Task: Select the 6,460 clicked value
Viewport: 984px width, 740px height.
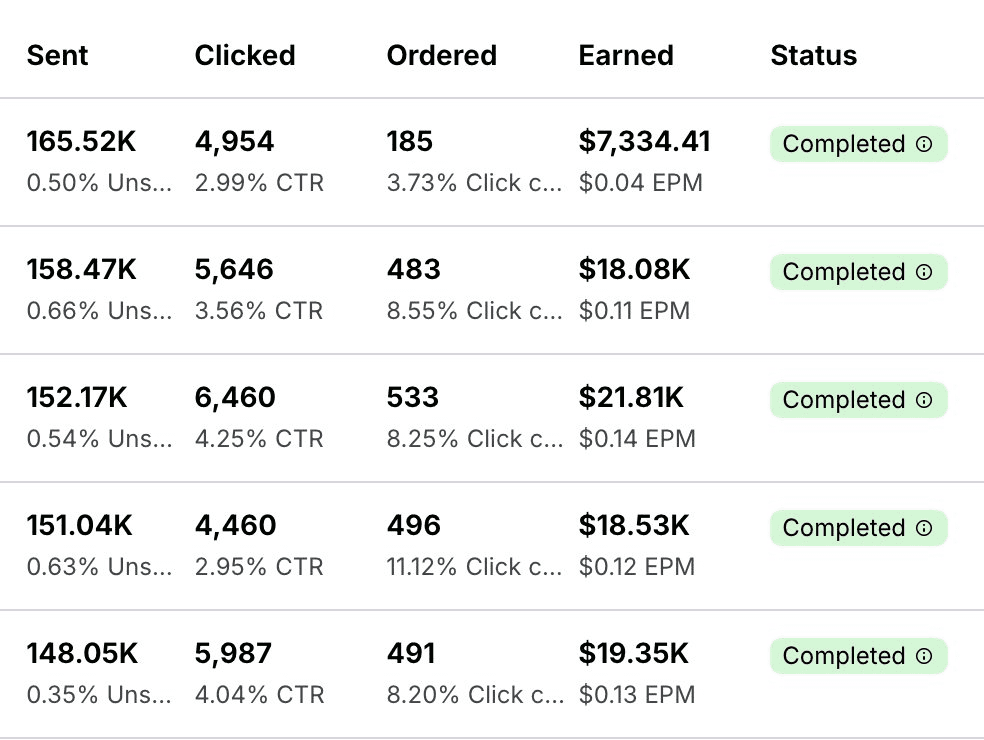Action: 235,397
